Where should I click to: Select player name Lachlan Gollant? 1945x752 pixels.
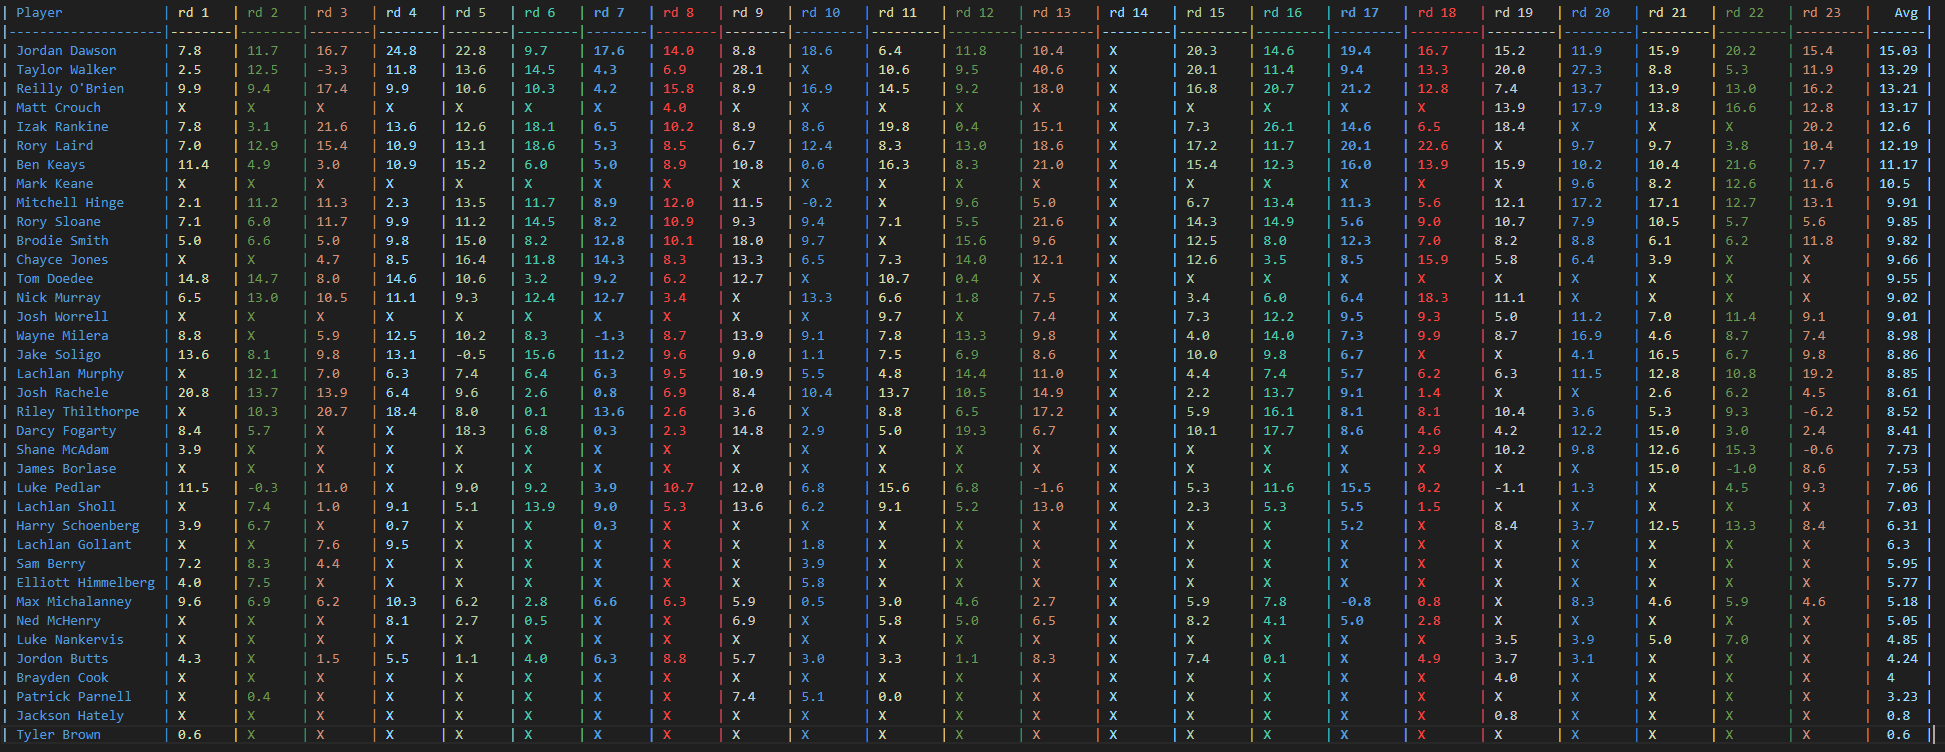click(x=74, y=545)
